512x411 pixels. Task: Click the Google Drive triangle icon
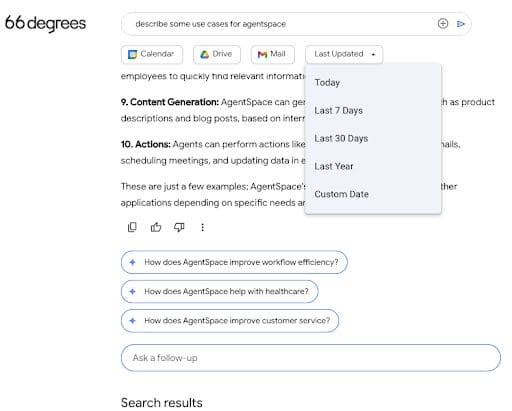point(204,54)
